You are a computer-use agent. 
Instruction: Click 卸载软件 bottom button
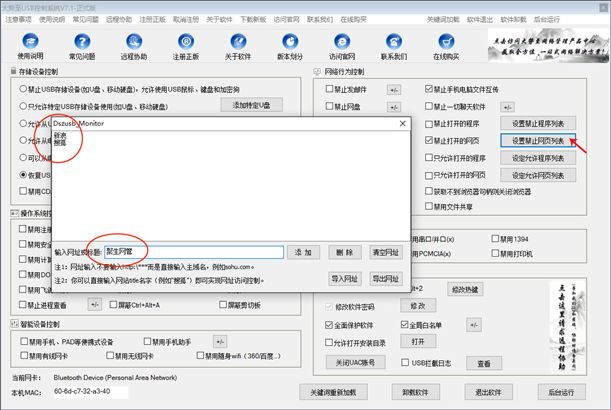tap(415, 392)
